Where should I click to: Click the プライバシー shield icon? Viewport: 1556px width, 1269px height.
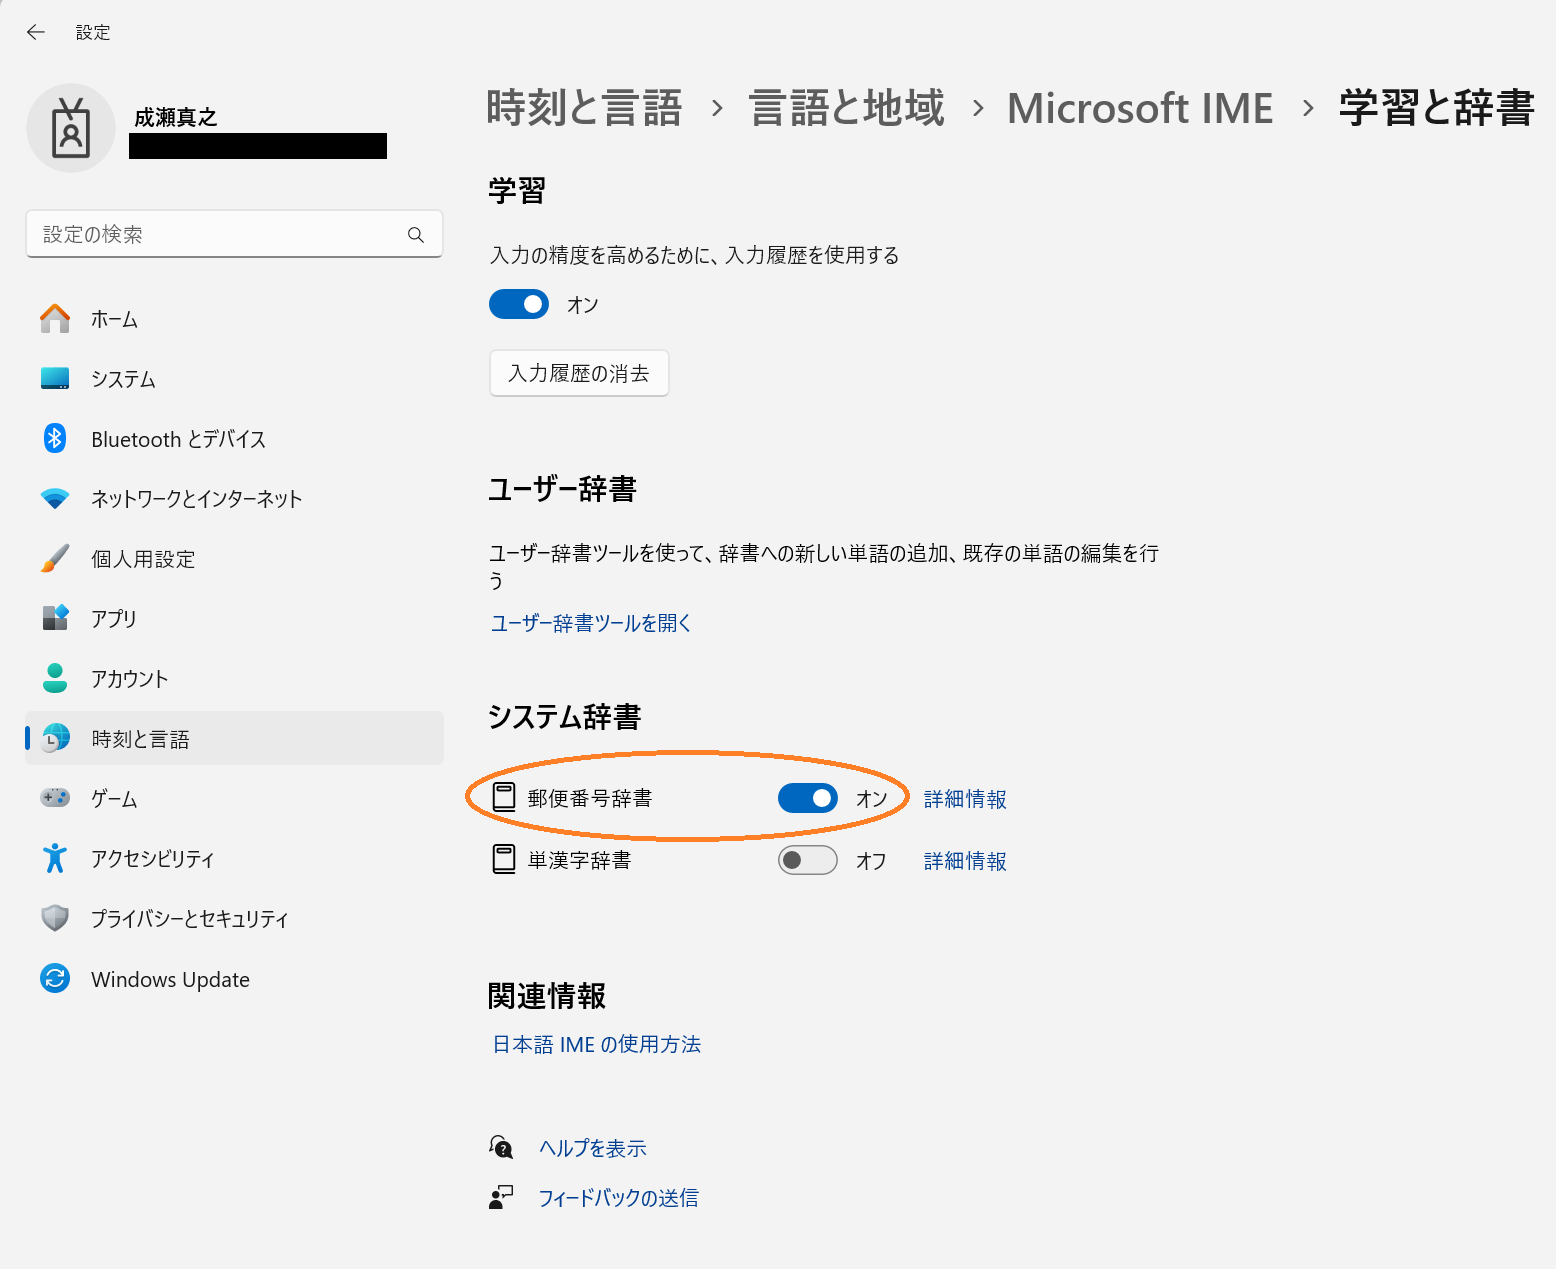[x=55, y=918]
